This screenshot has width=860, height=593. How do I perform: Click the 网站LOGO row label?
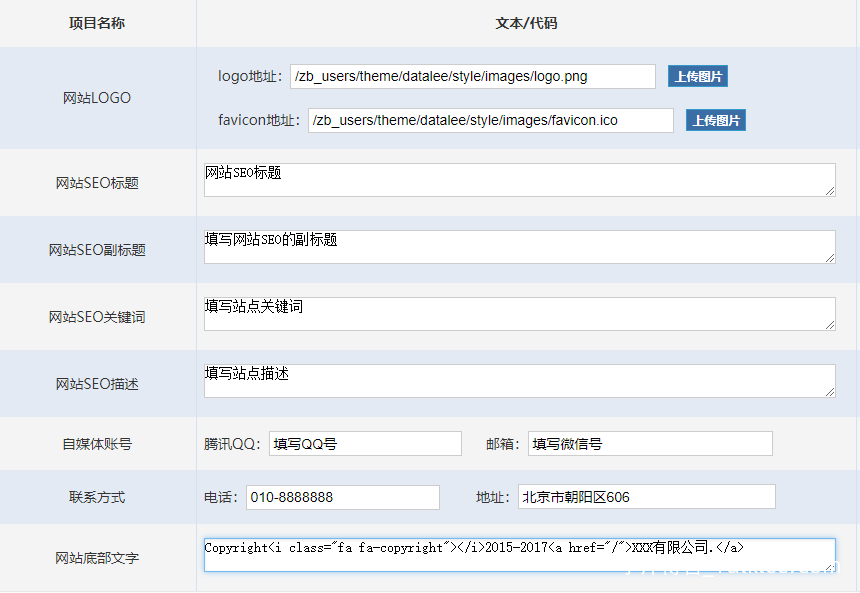click(97, 98)
